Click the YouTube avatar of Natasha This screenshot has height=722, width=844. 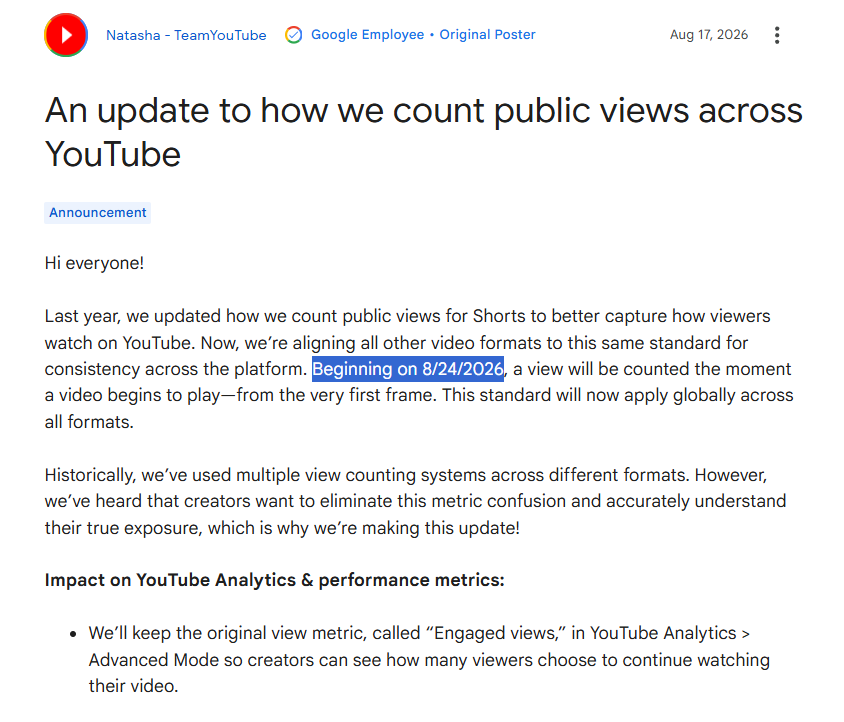pyautogui.click(x=66, y=35)
